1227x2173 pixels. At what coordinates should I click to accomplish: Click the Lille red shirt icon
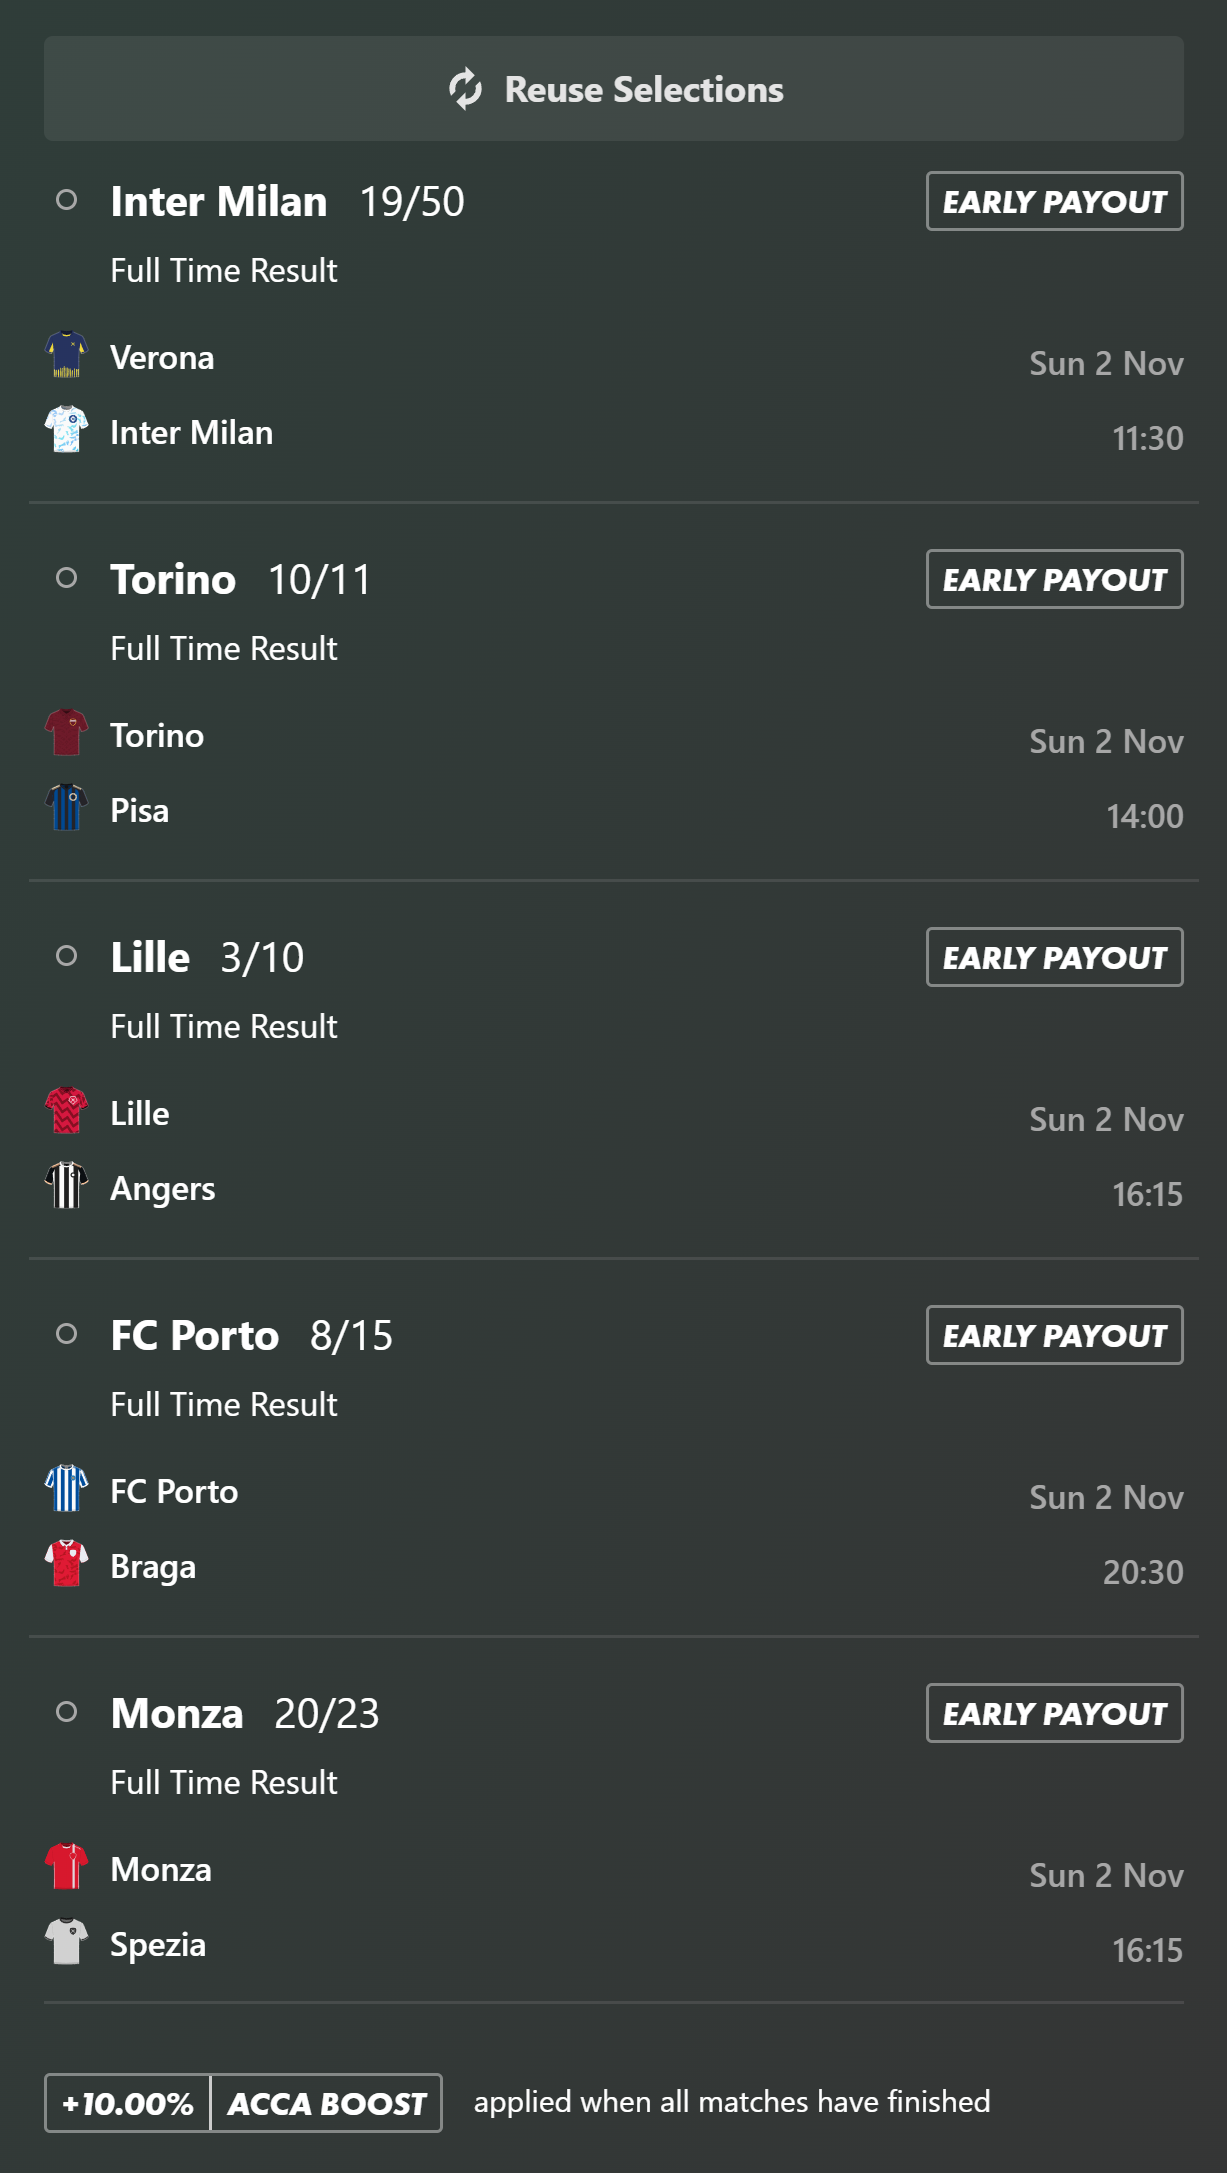(67, 1111)
